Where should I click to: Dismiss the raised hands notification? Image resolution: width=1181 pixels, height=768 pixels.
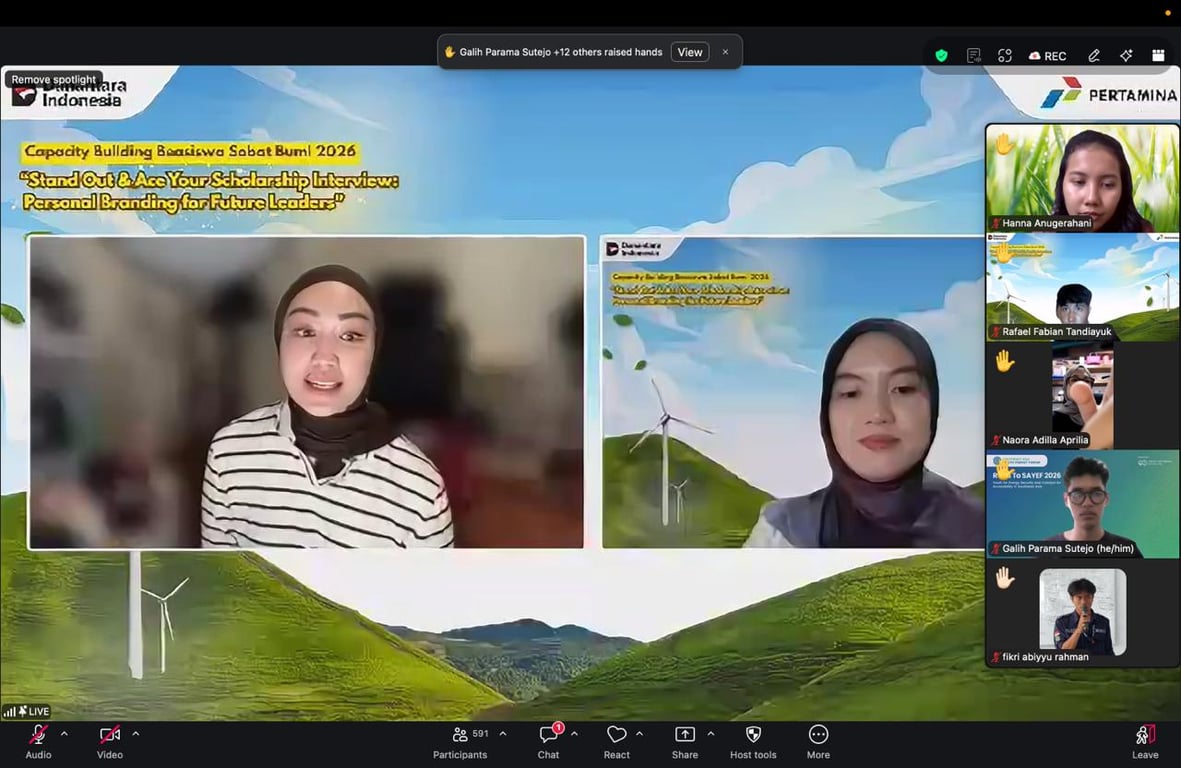725,52
